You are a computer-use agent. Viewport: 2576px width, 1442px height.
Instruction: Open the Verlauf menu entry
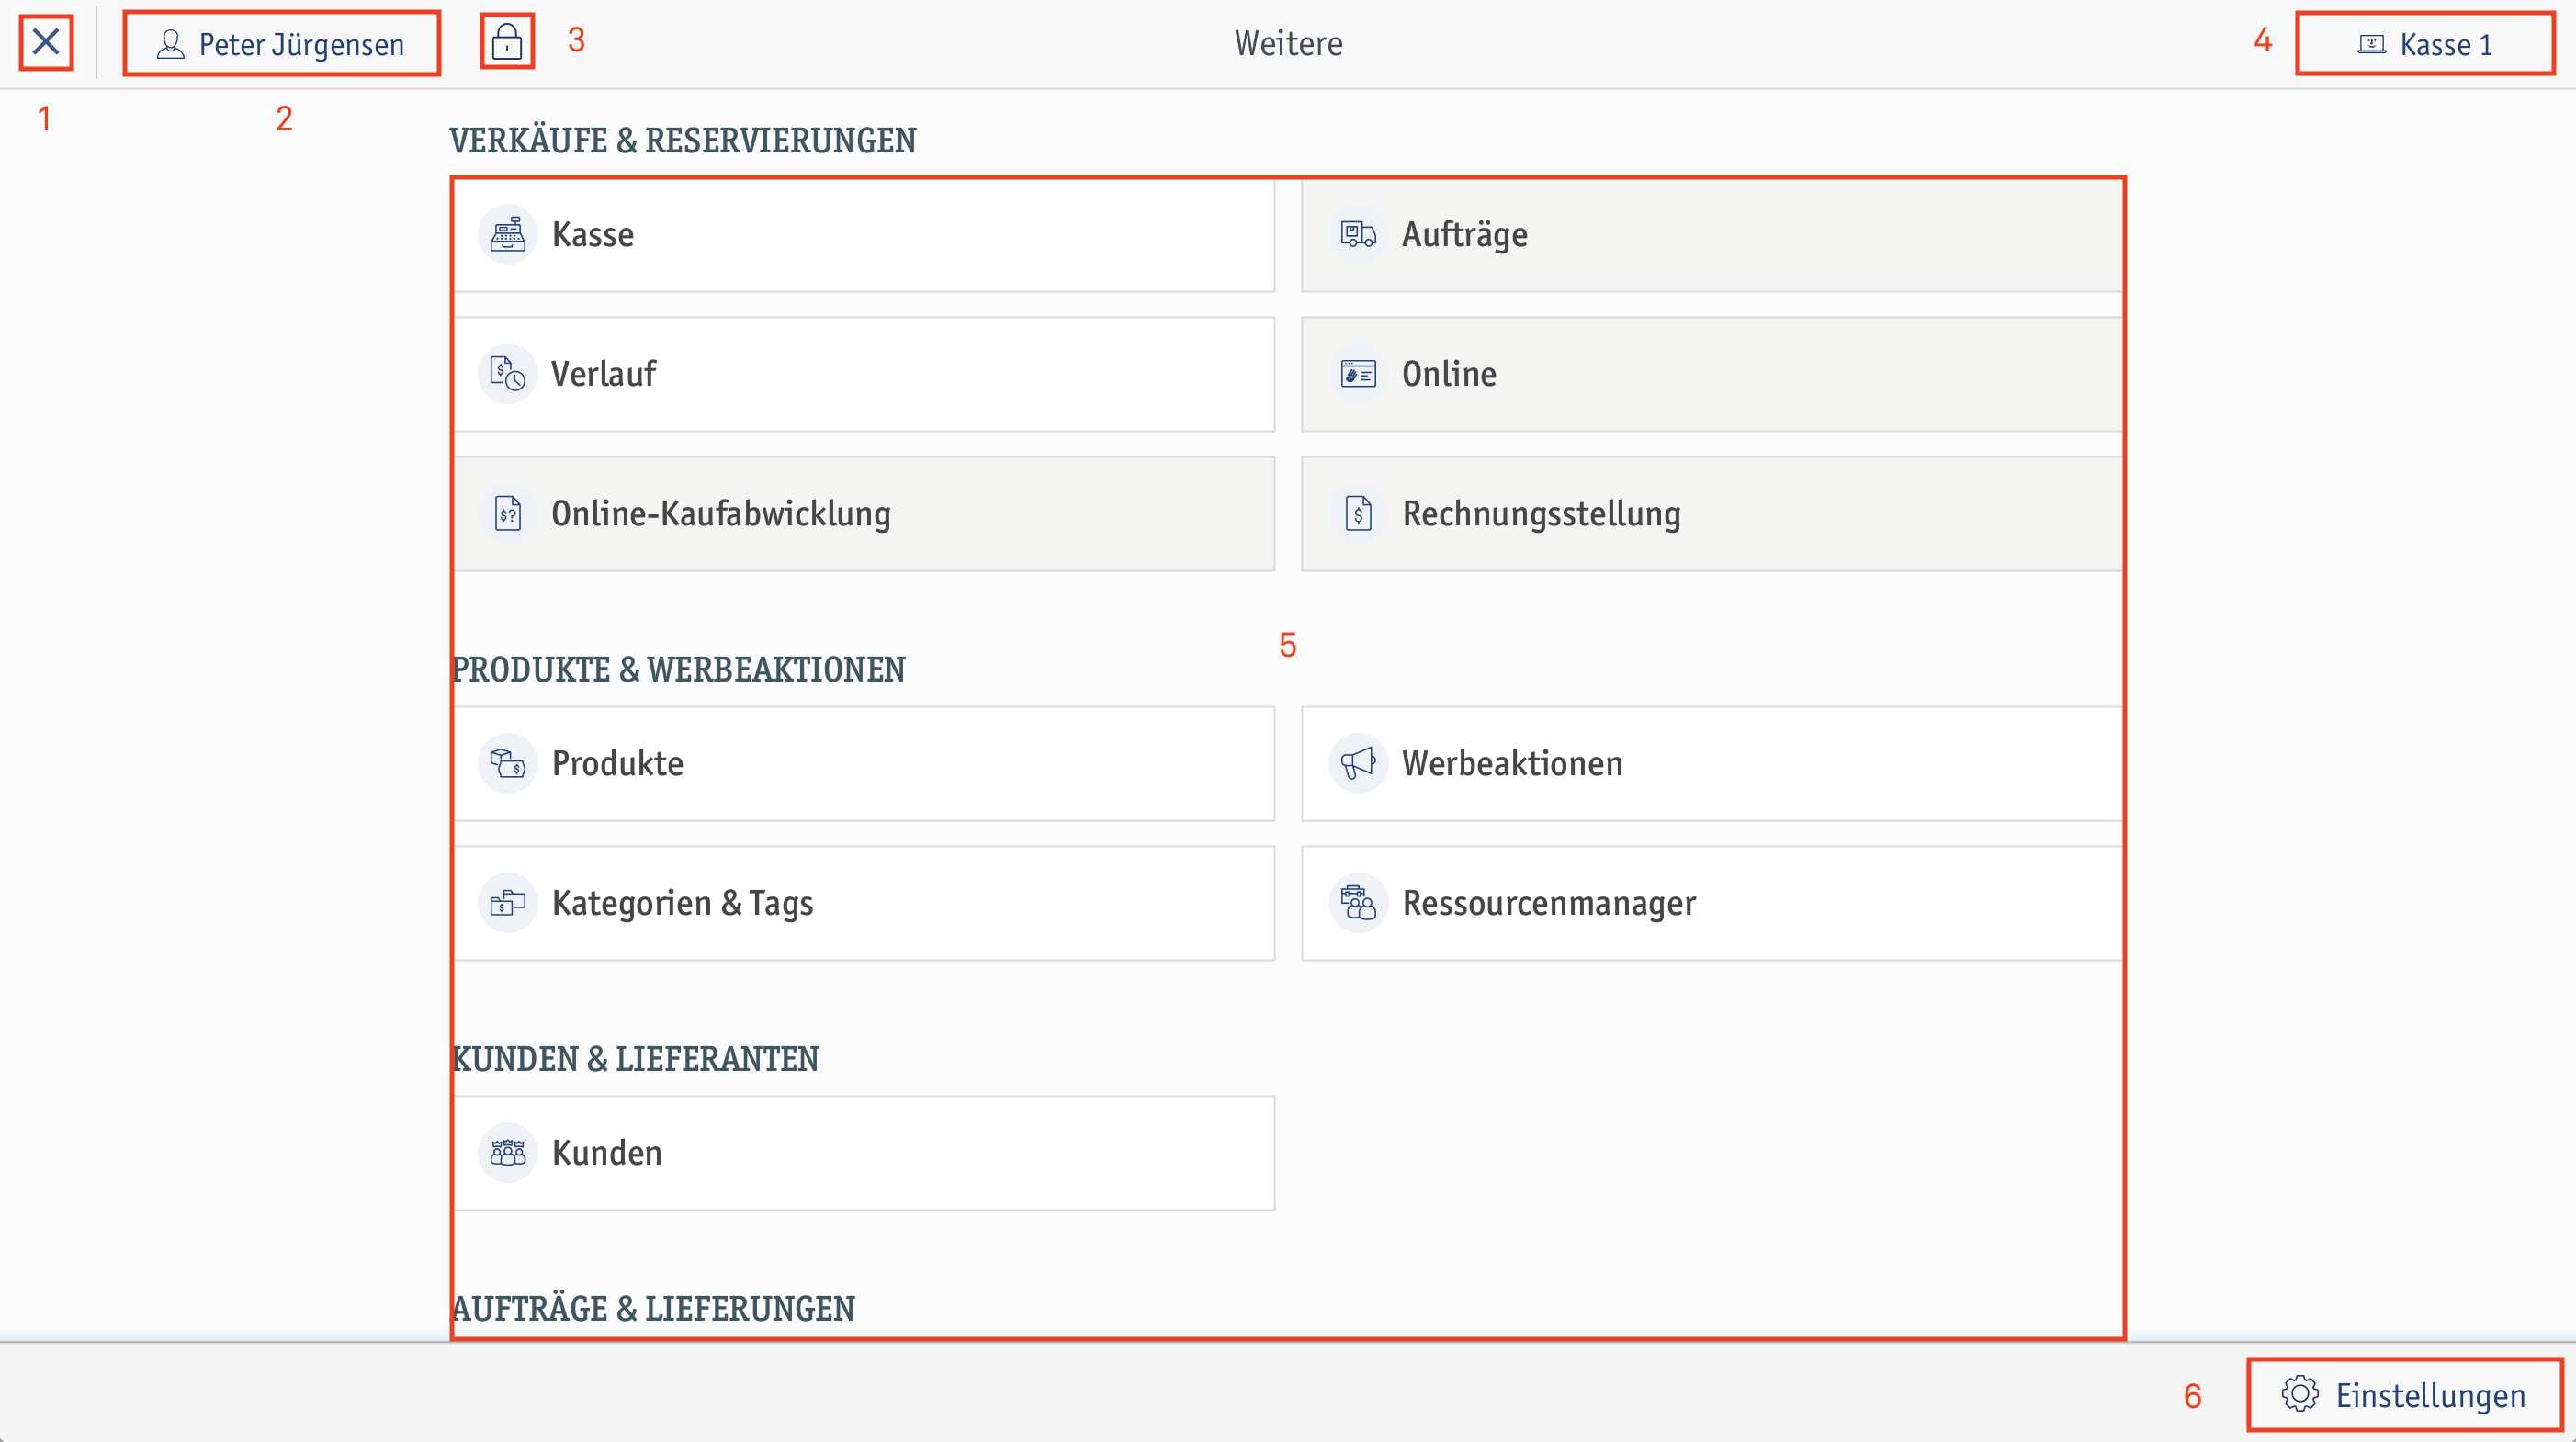(x=865, y=374)
